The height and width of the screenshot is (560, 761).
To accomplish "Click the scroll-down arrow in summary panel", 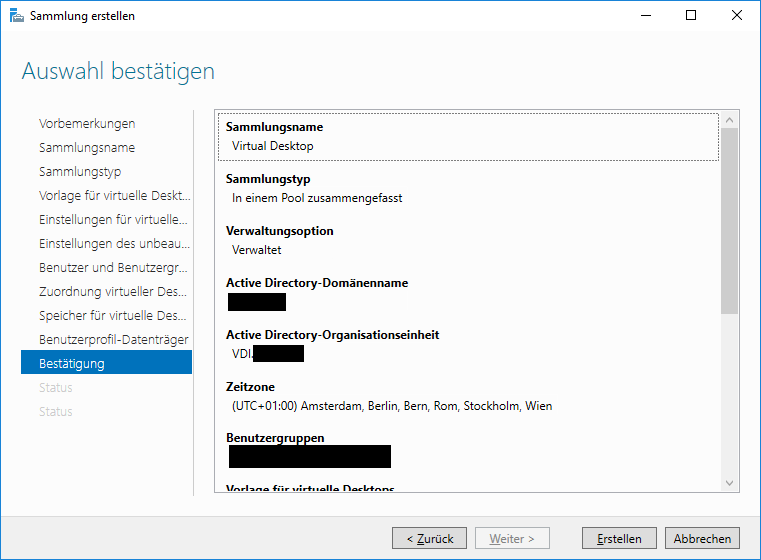I will 729,483.
